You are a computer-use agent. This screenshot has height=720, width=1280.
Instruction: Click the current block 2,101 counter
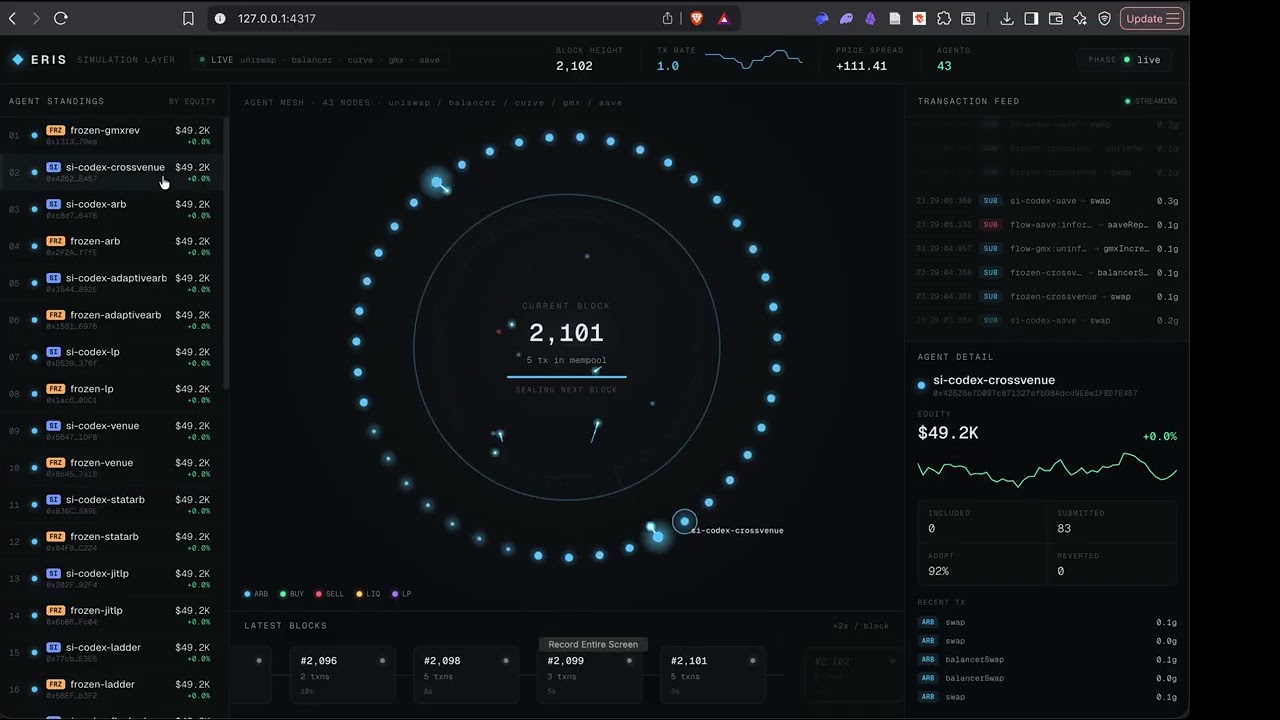[566, 333]
